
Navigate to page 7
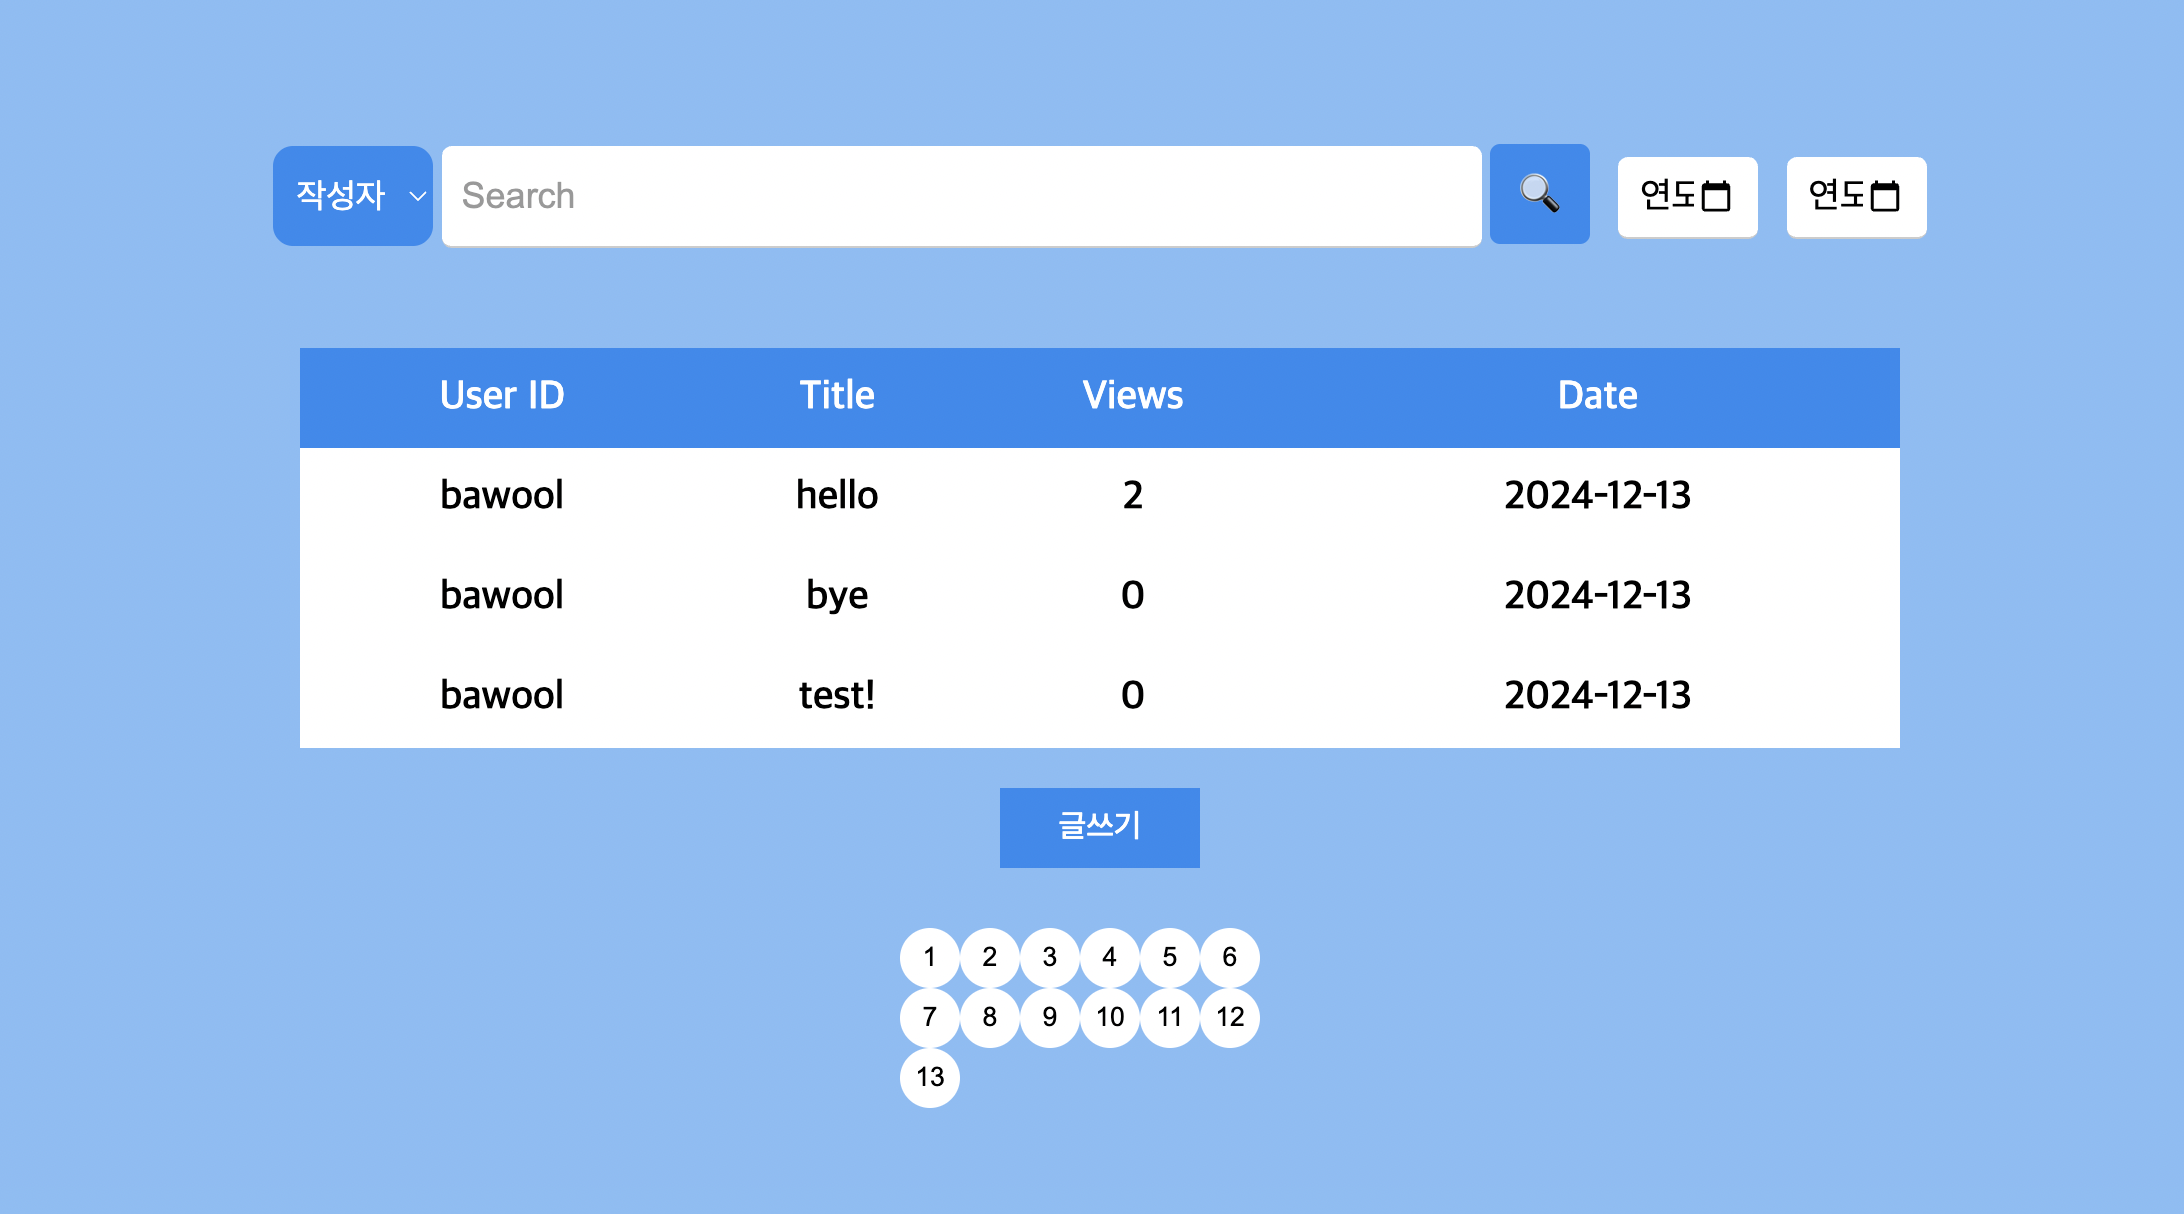929,1017
